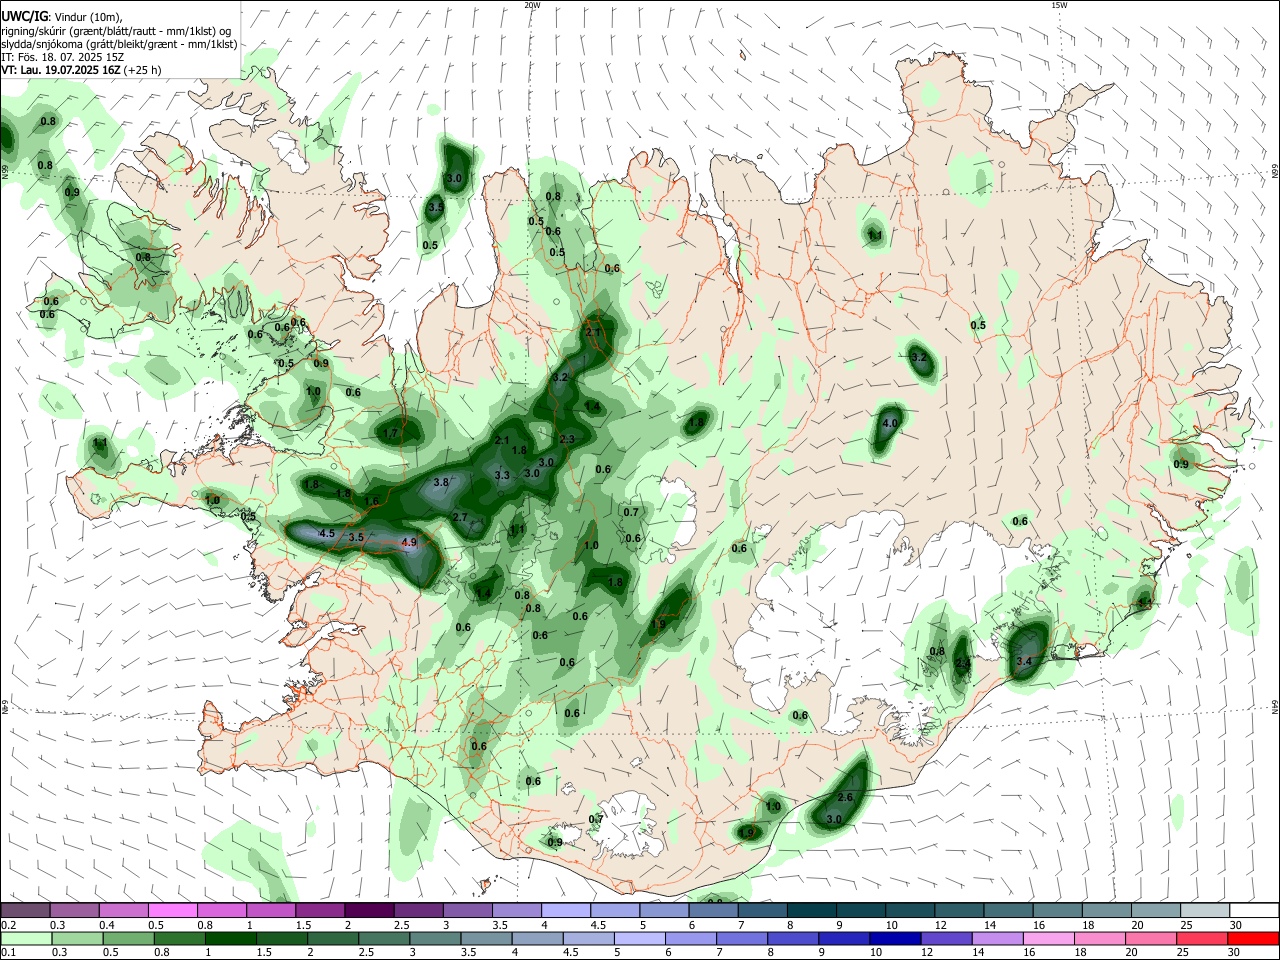Select dark blue 10–12 rain swatch
The width and height of the screenshot is (1280, 960).
pyautogui.click(x=895, y=938)
